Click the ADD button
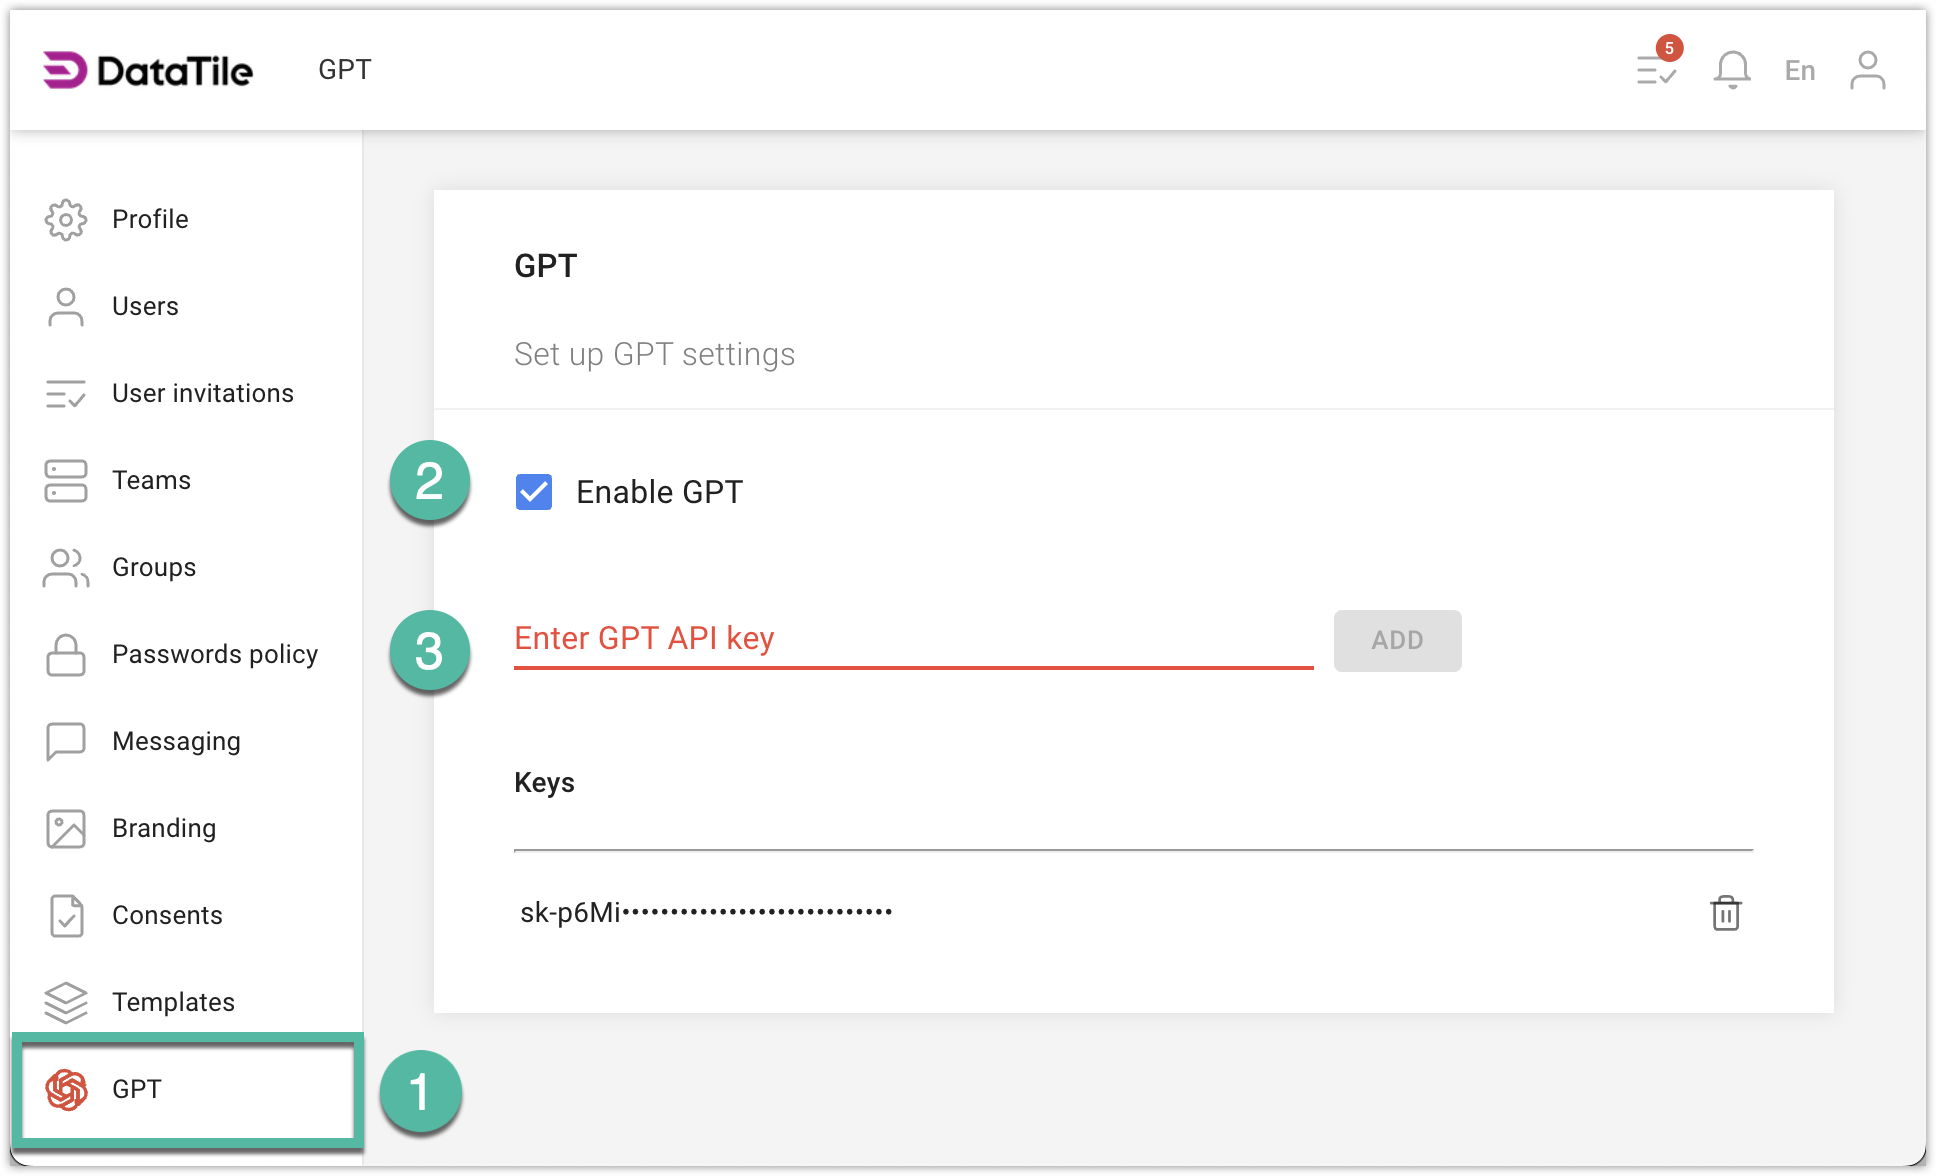The height and width of the screenshot is (1176, 1936). 1396,641
